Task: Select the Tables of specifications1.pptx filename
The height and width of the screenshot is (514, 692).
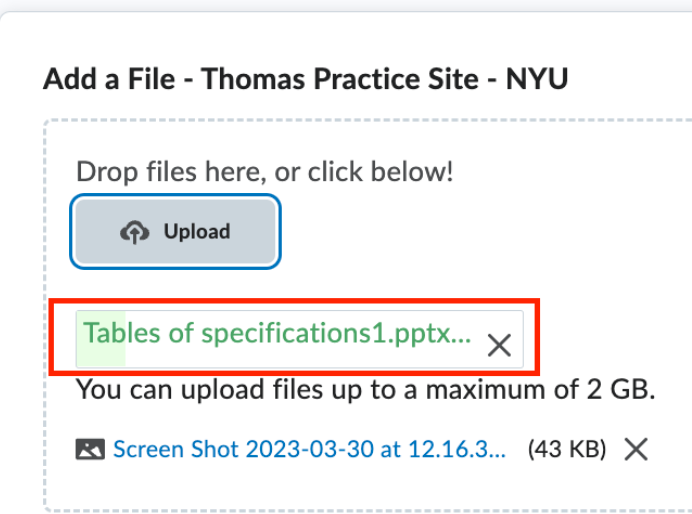Action: click(x=277, y=333)
